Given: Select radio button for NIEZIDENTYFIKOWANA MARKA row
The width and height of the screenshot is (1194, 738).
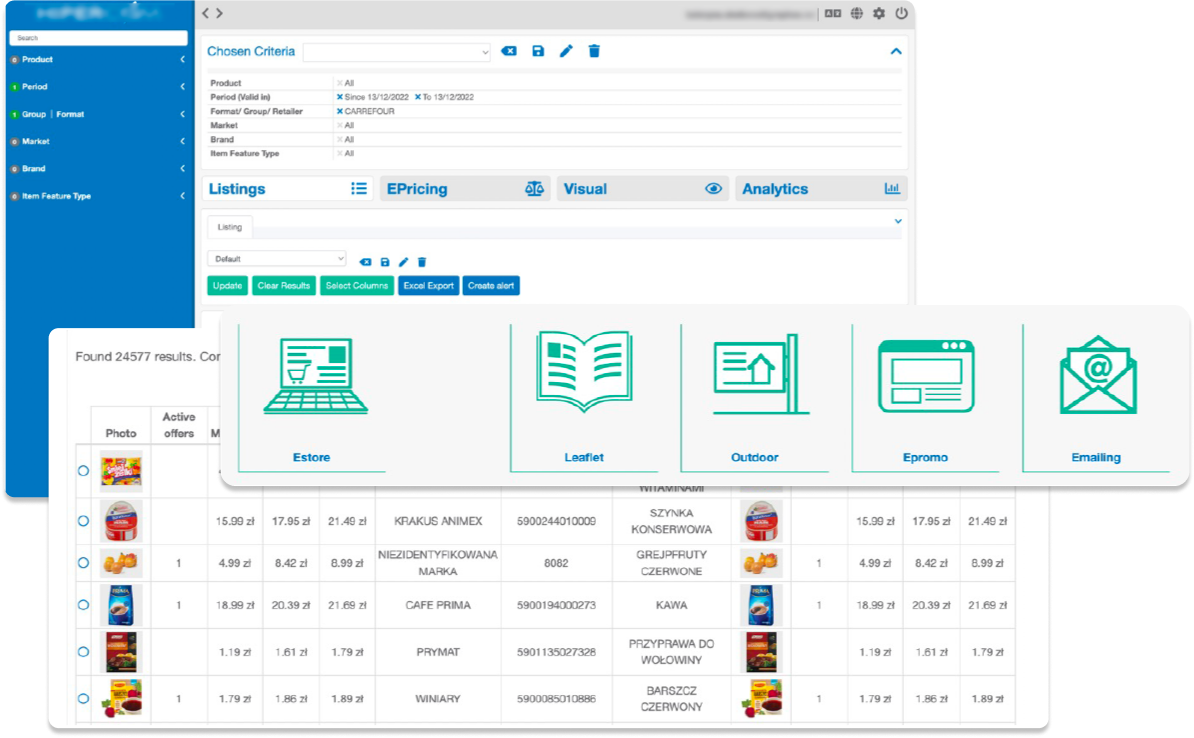Looking at the screenshot, I should pos(83,563).
